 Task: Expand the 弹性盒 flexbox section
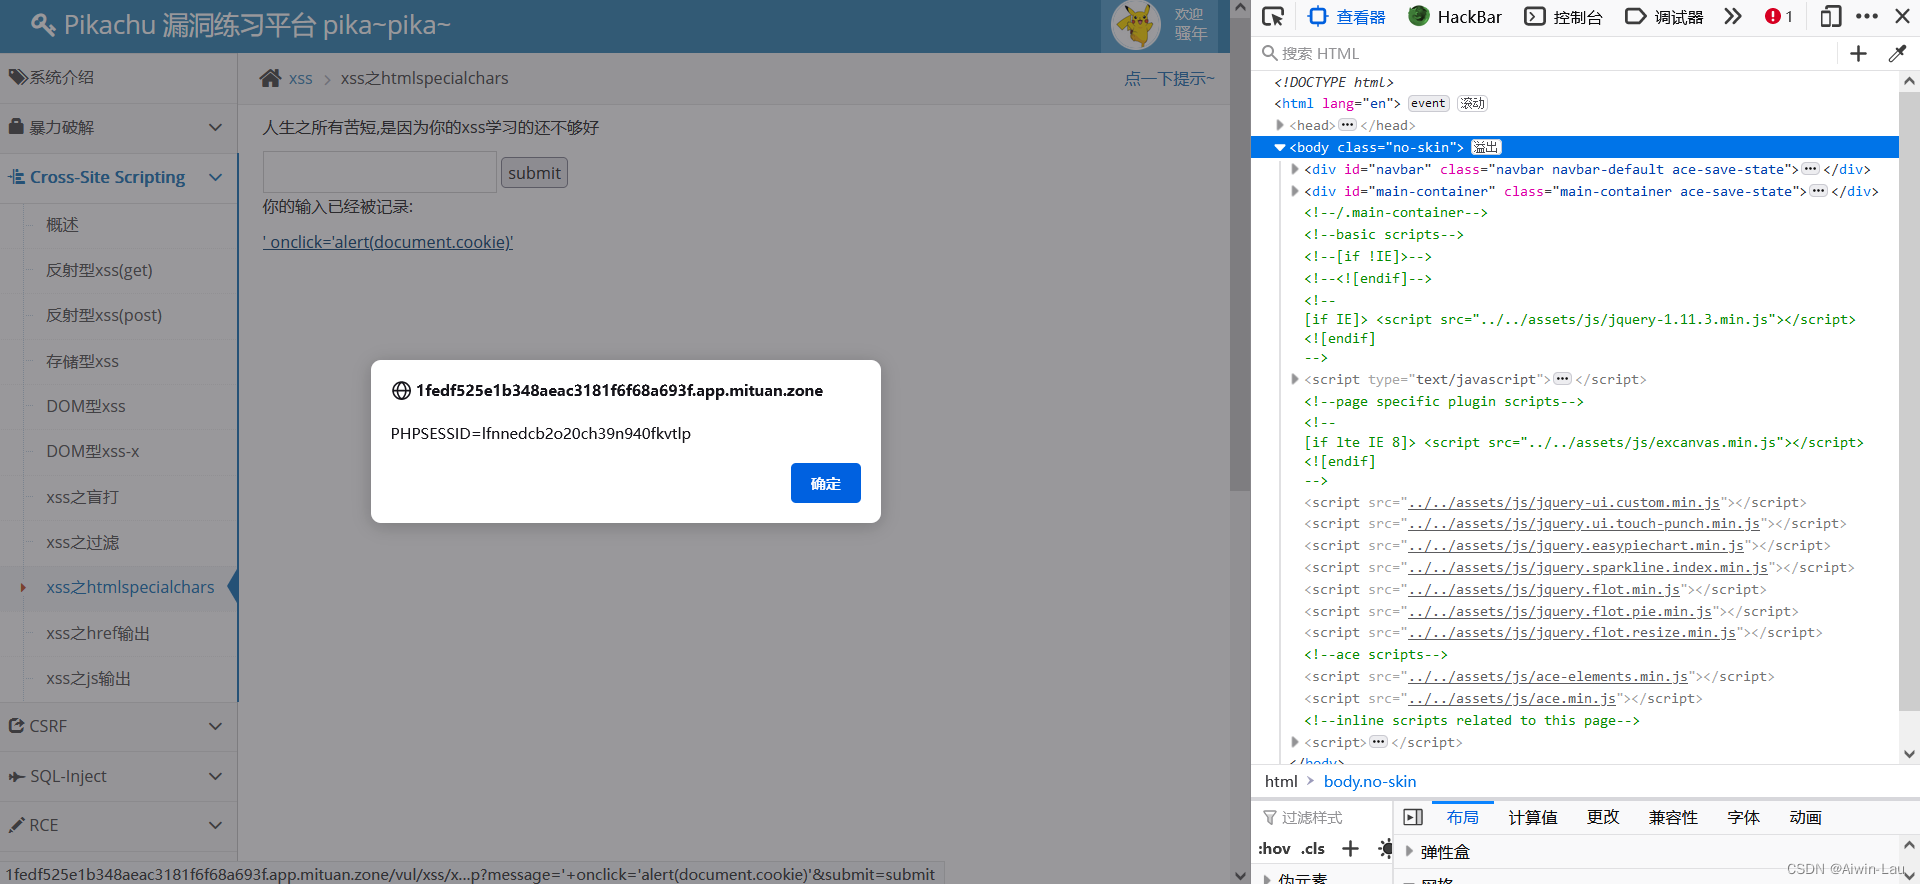coord(1409,852)
